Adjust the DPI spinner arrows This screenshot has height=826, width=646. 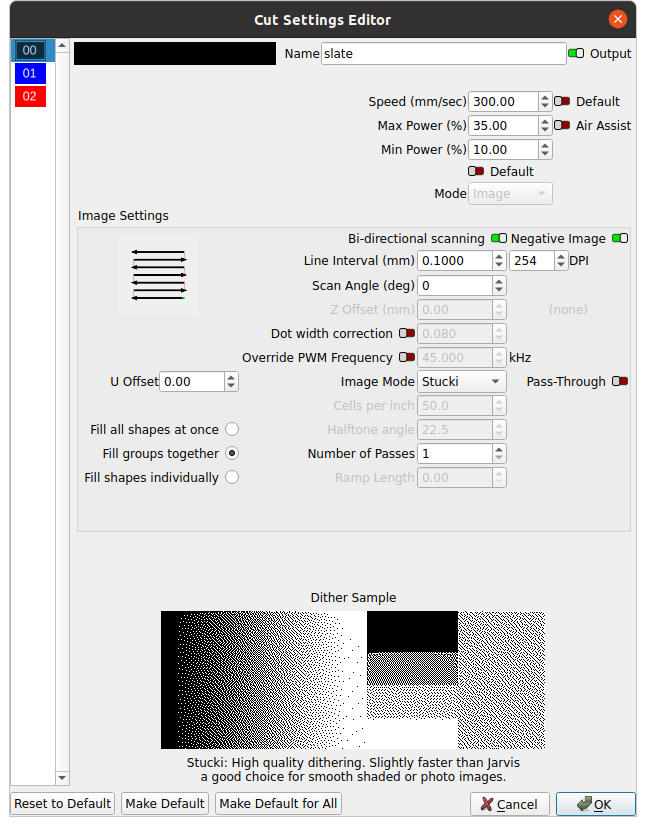(561, 261)
